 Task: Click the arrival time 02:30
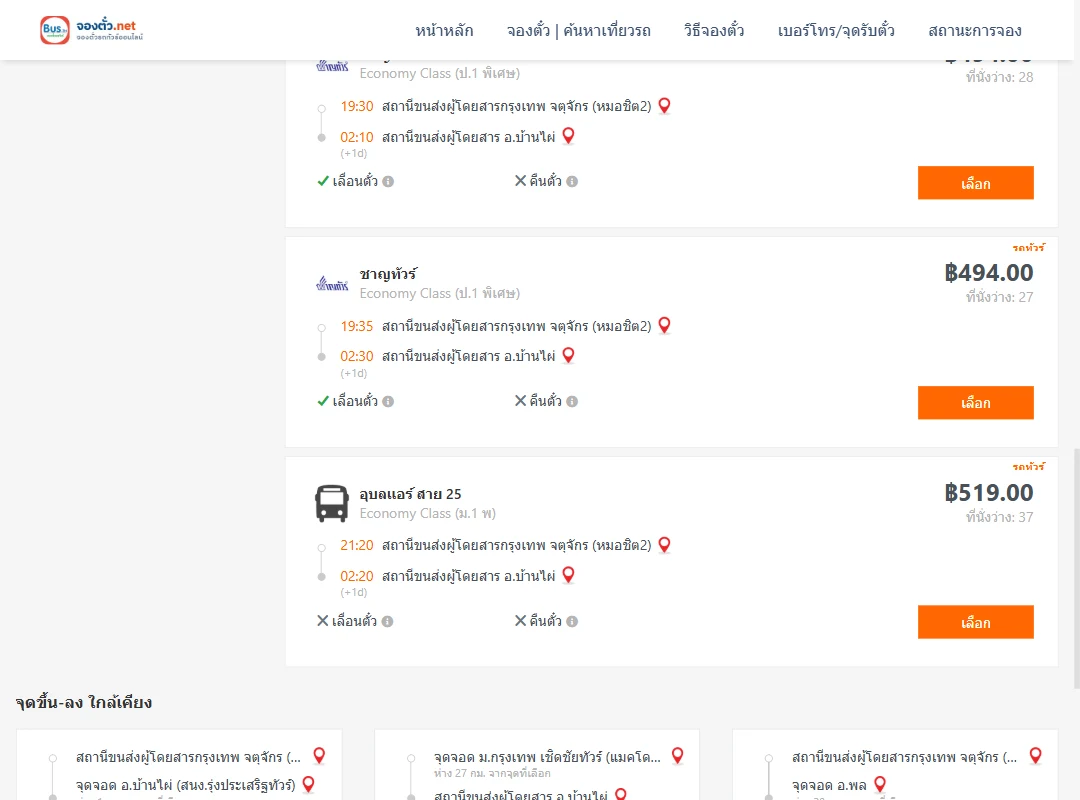click(357, 356)
